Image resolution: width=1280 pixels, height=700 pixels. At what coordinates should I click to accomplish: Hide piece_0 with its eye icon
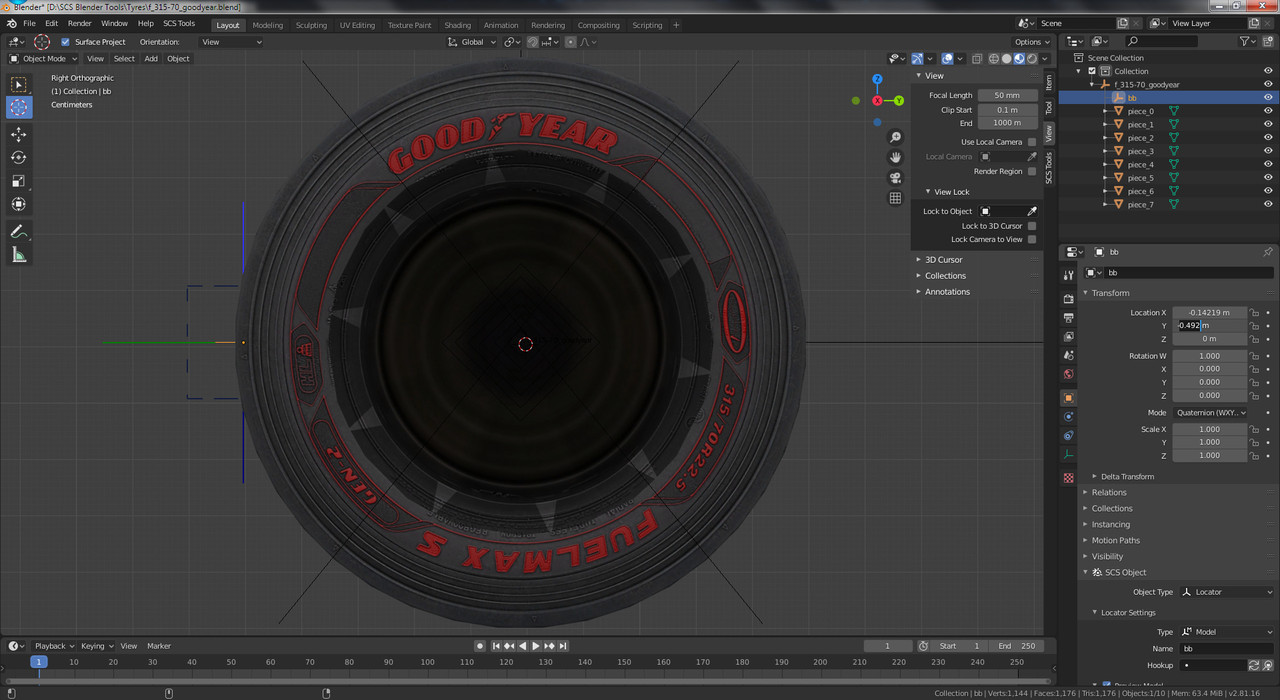click(x=1268, y=111)
